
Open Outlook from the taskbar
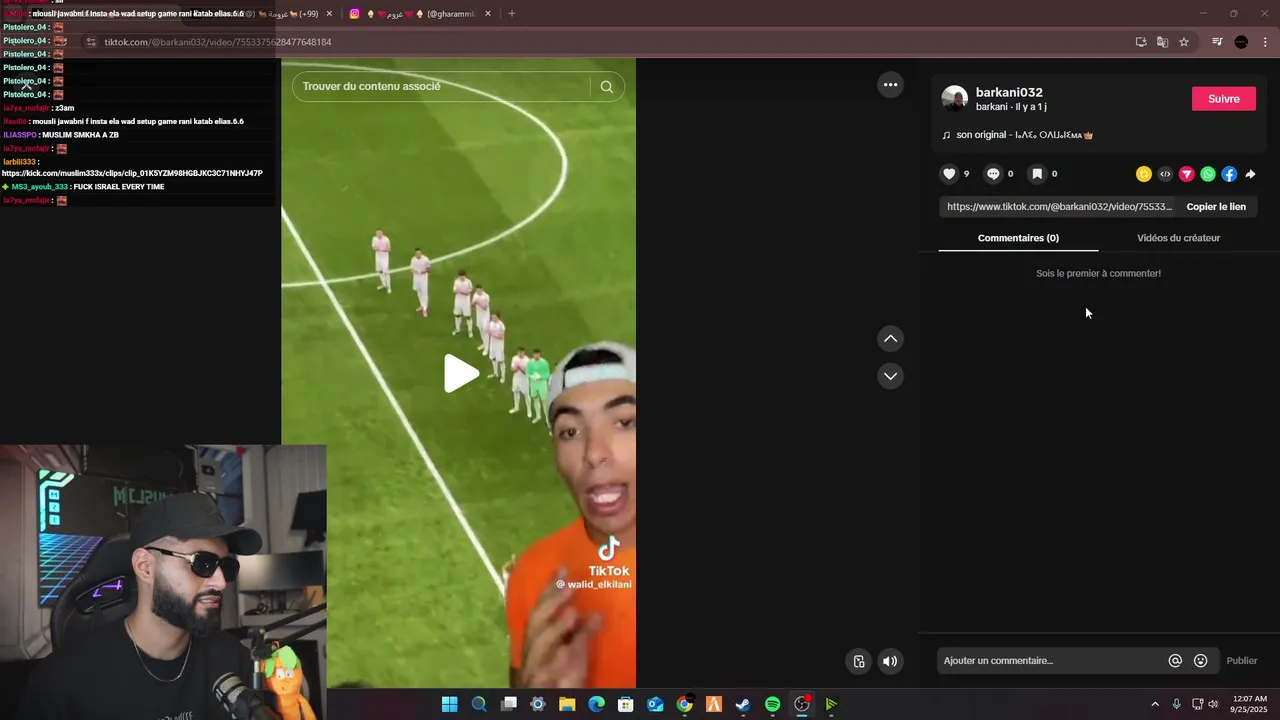pyautogui.click(x=655, y=704)
